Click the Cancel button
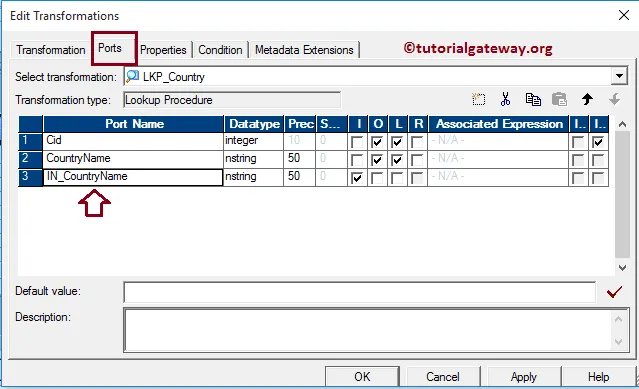Screen dimensions: 639x389 443,376
